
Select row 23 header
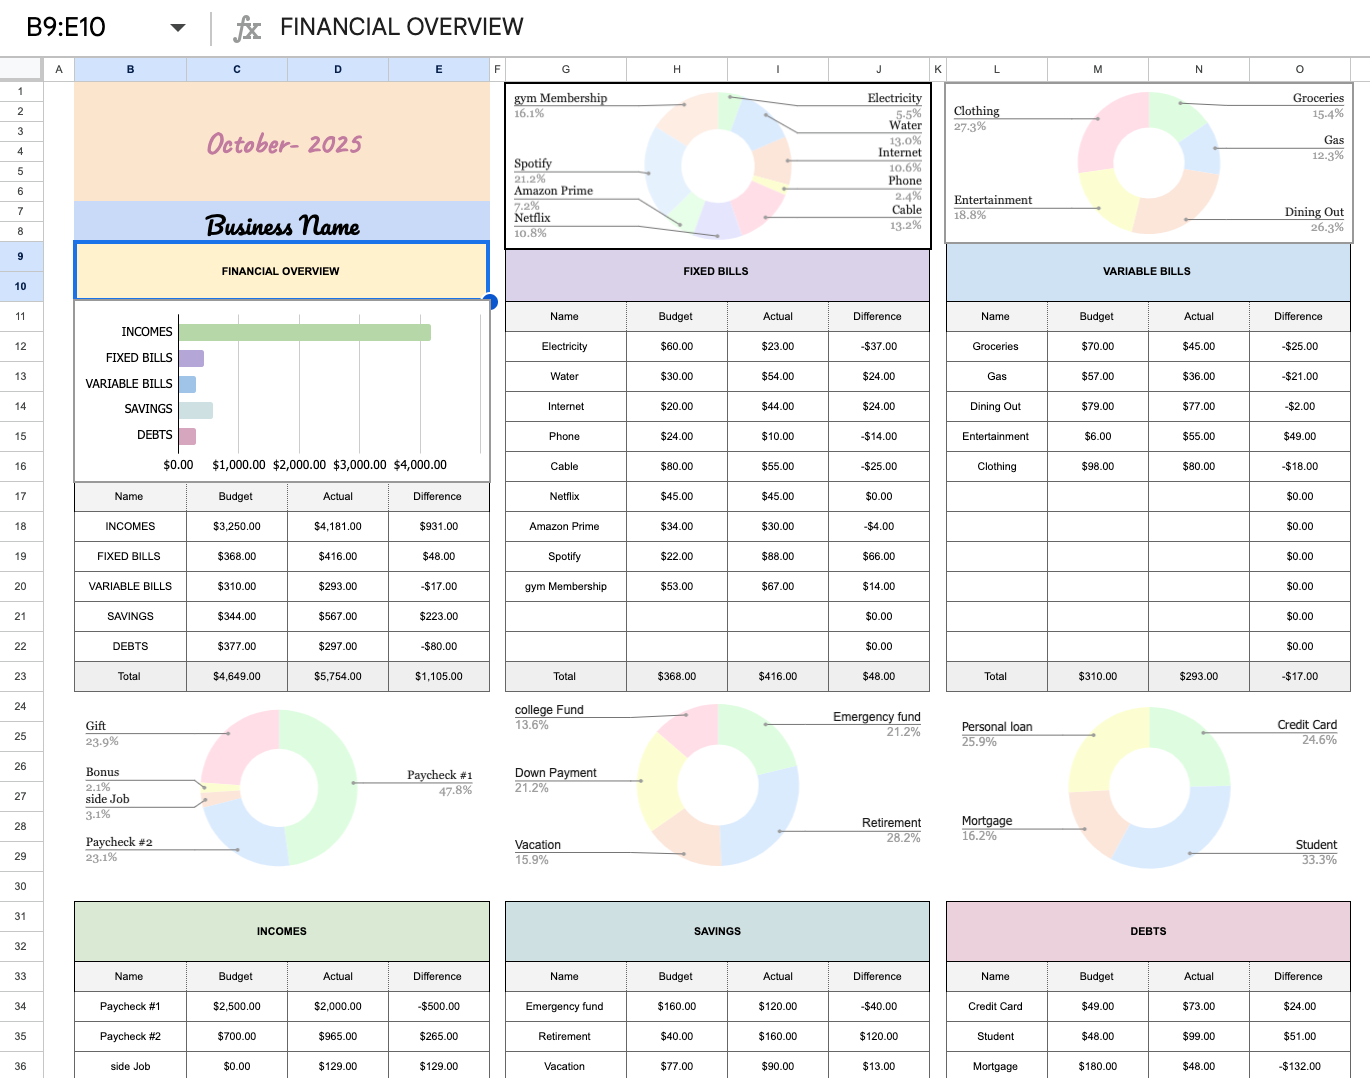pos(20,676)
